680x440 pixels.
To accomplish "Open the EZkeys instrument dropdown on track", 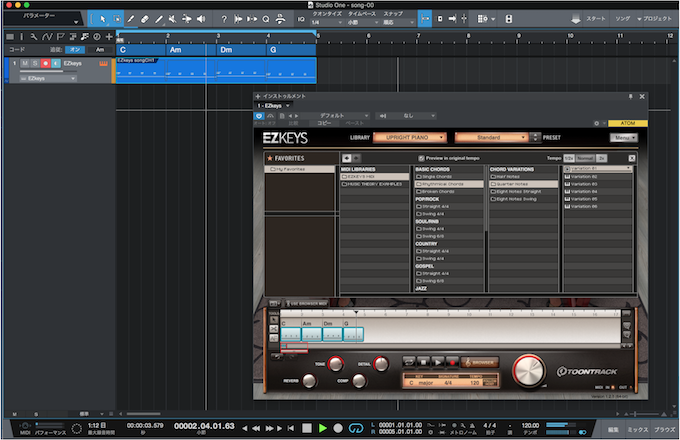I will point(48,78).
